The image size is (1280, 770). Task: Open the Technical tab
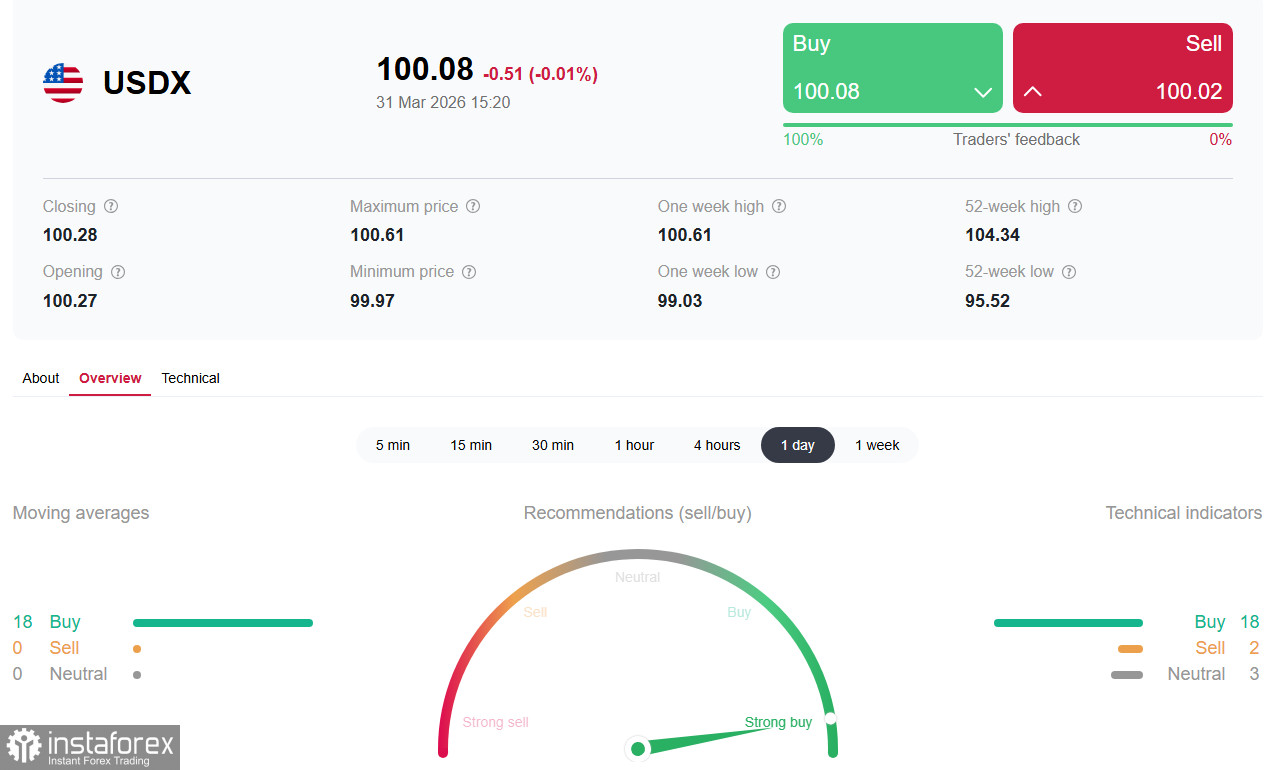coord(190,378)
